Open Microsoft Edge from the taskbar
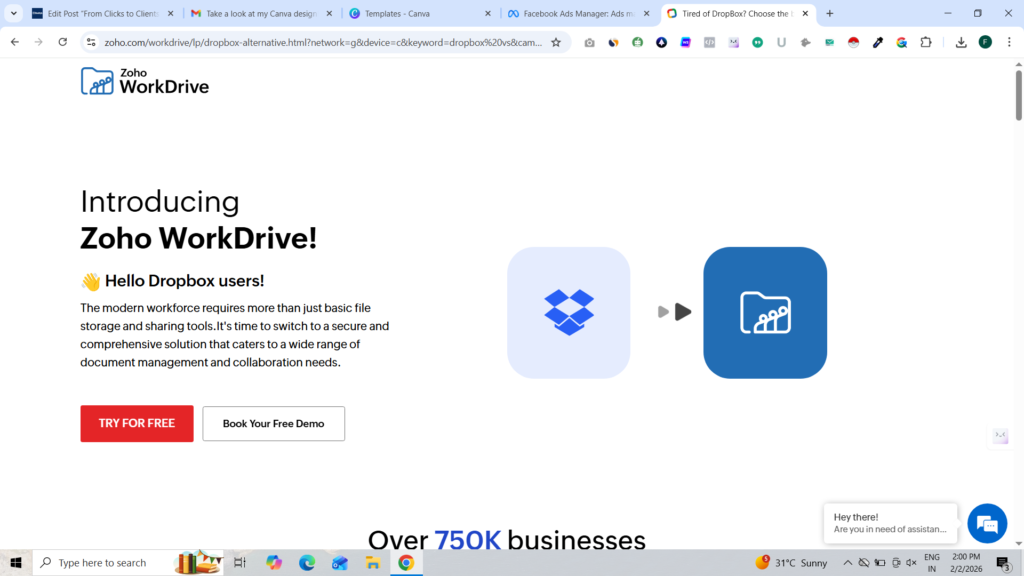The height and width of the screenshot is (576, 1024). [307, 563]
